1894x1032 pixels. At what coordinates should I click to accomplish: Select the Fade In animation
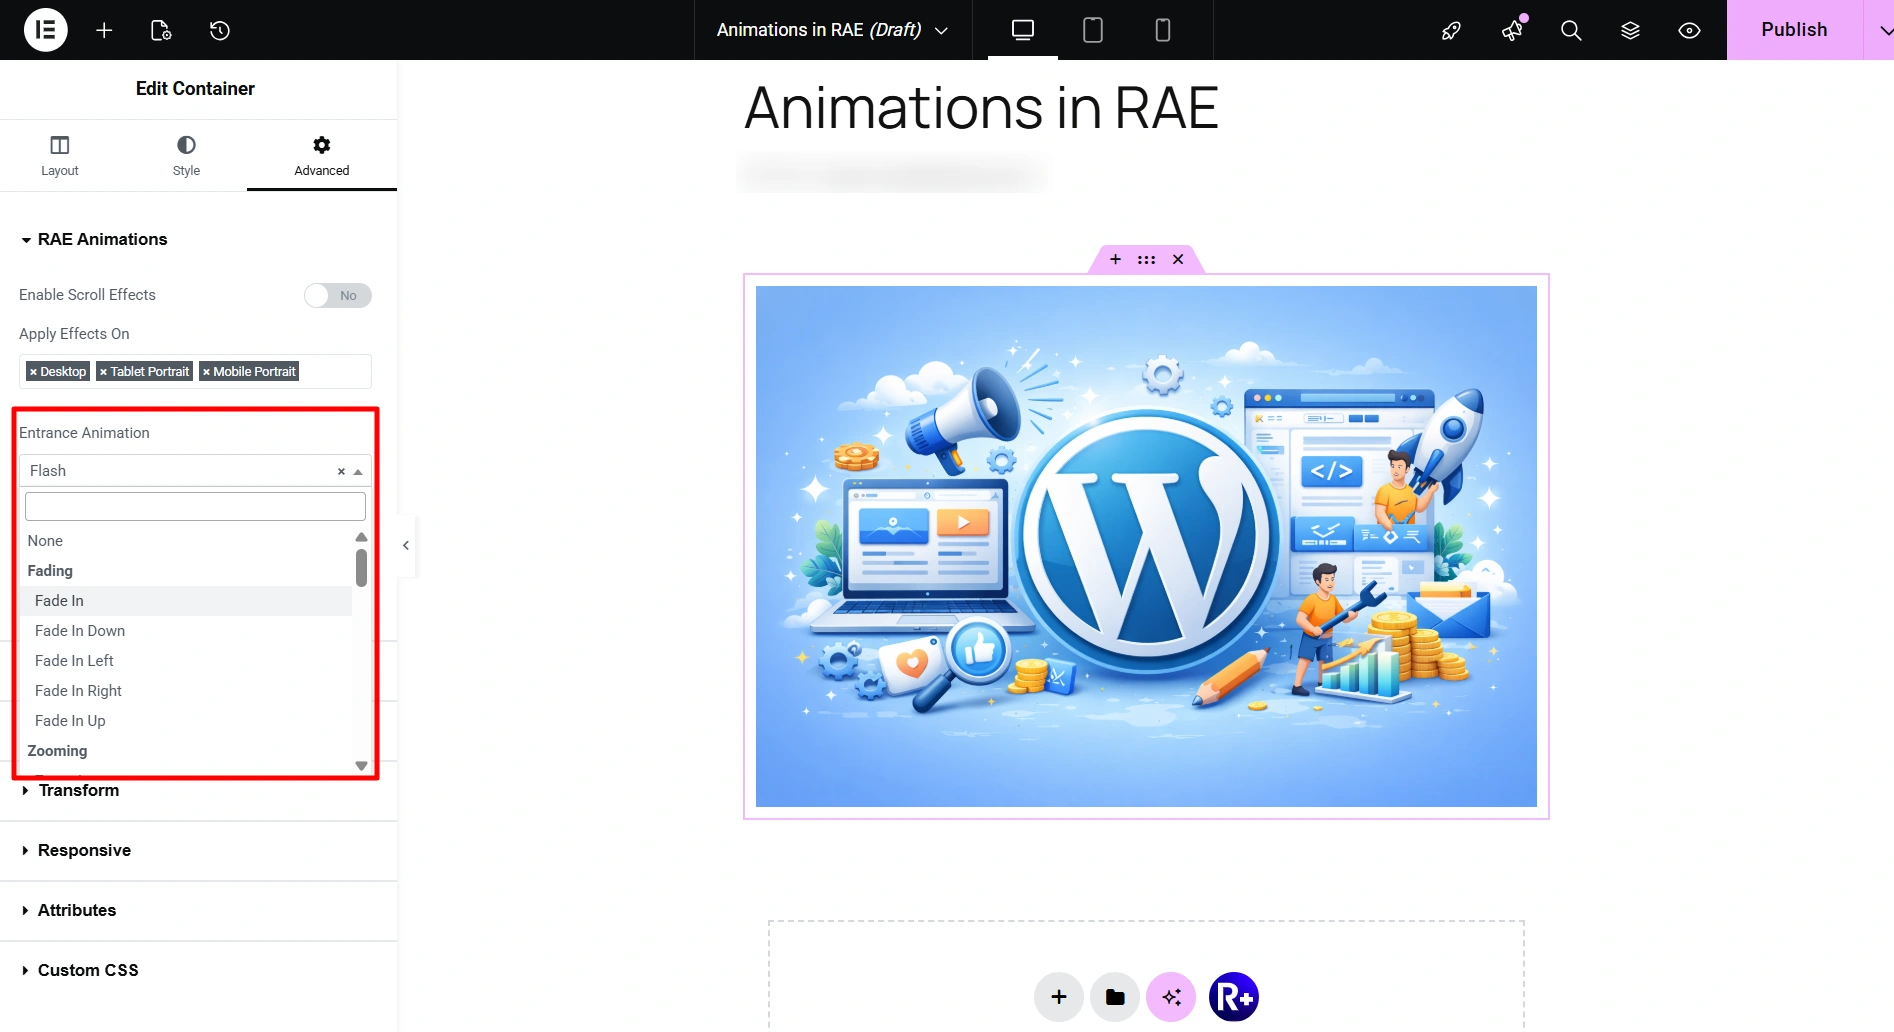pyautogui.click(x=187, y=601)
